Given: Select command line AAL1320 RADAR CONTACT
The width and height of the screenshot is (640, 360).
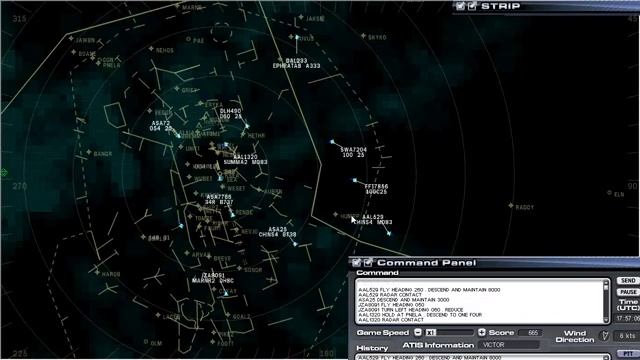Looking at the screenshot, I should click(391, 320).
